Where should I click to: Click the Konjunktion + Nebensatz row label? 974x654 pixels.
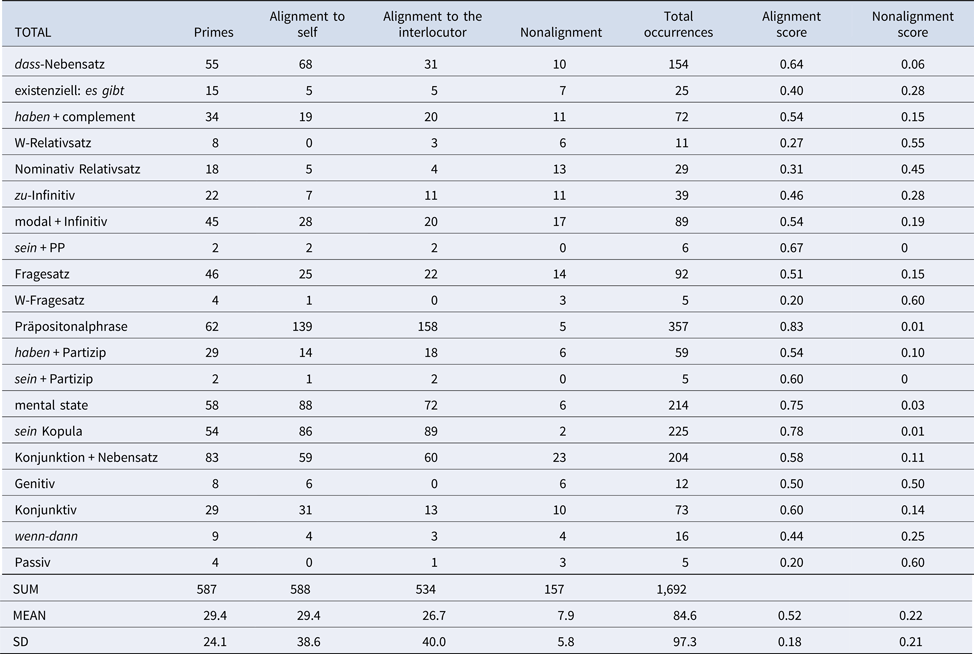click(86, 456)
